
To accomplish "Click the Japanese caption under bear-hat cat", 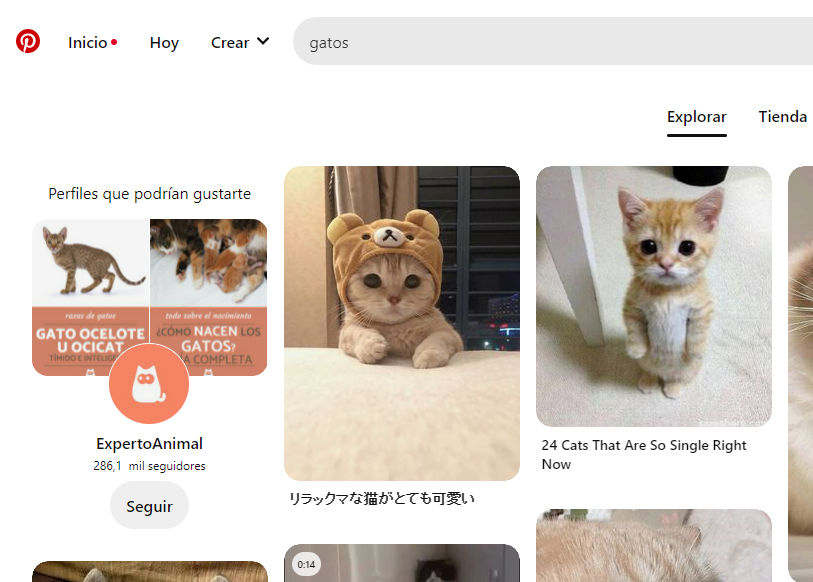I will pos(381,498).
